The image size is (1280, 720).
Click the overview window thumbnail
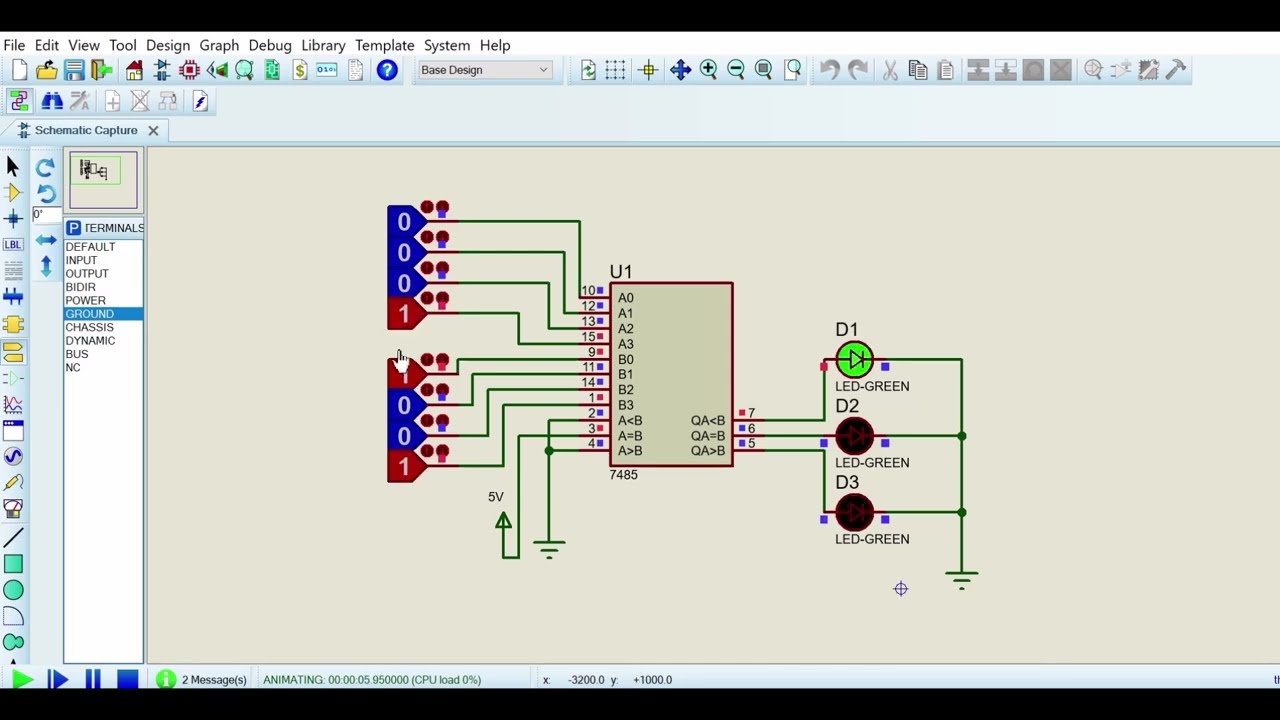point(103,180)
